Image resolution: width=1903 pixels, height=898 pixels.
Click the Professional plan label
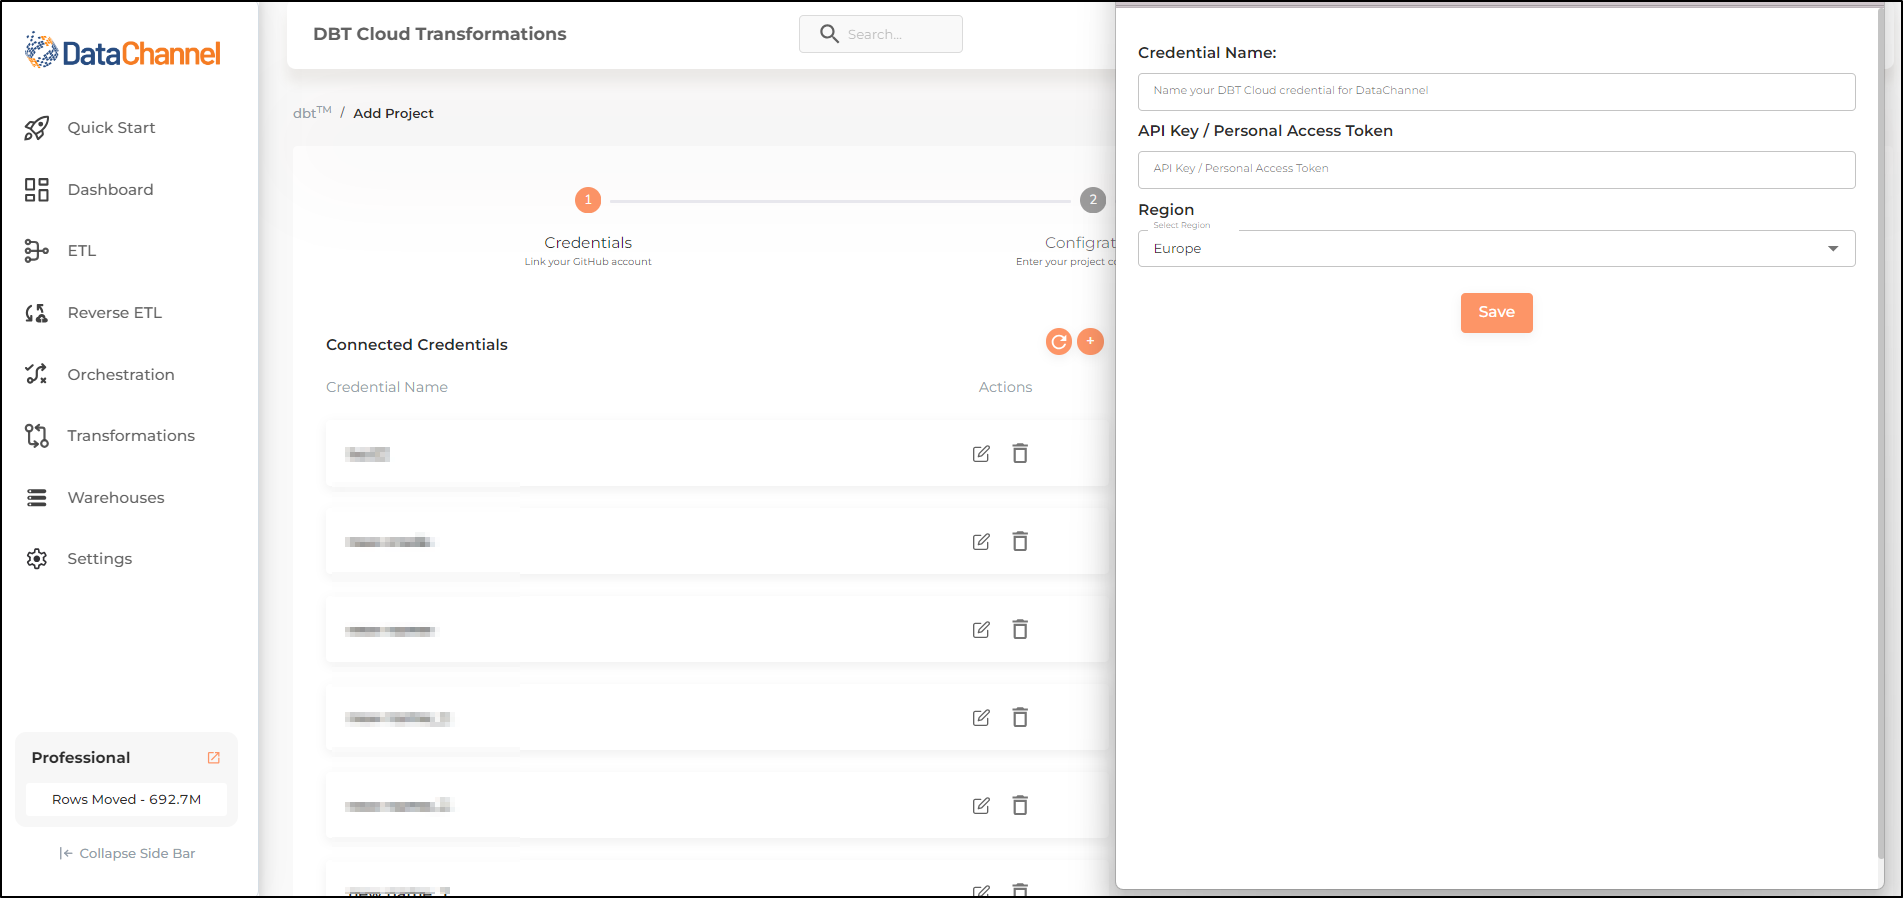point(81,758)
